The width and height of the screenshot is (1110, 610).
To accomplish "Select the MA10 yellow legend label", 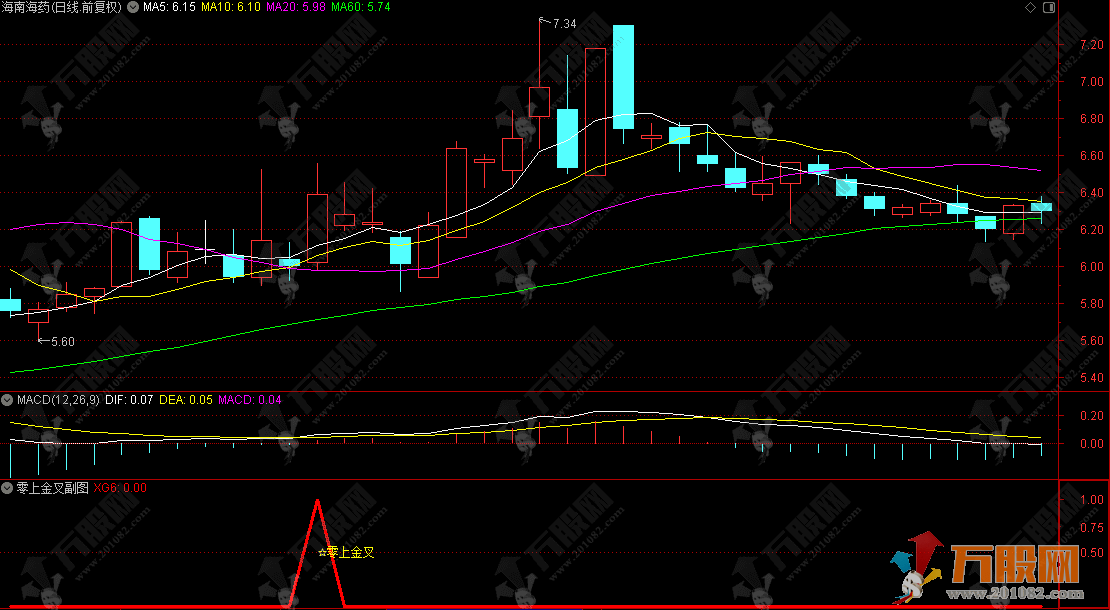I will pyautogui.click(x=231, y=7).
